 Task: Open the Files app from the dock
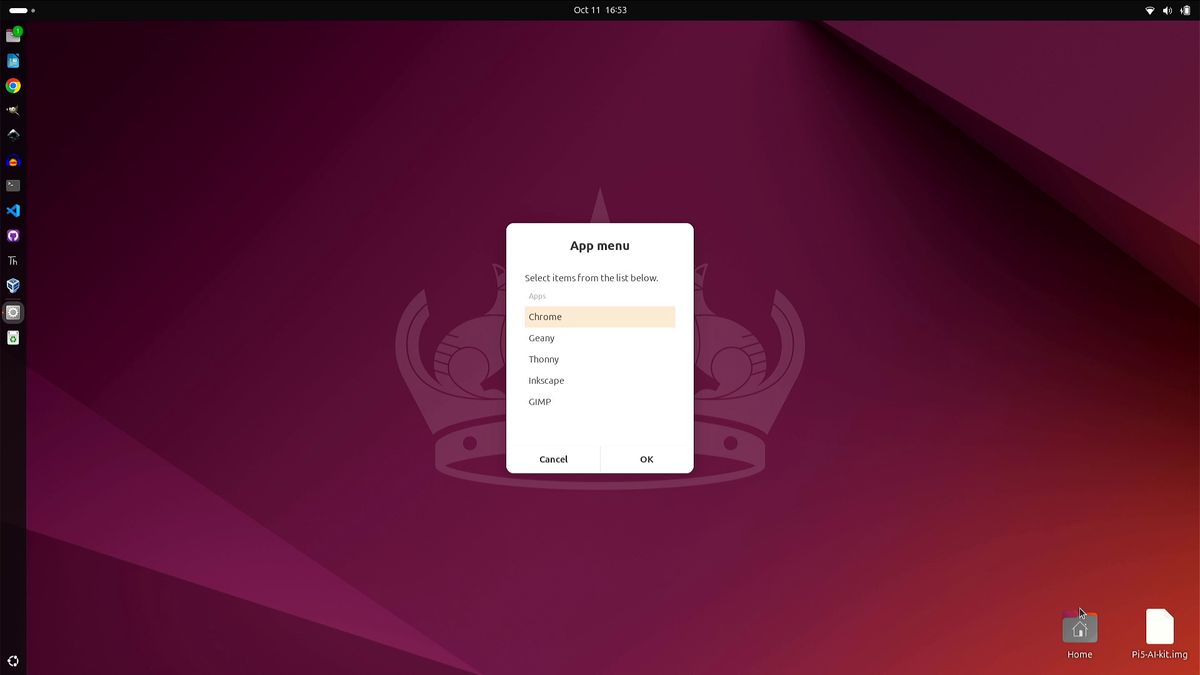click(x=13, y=33)
